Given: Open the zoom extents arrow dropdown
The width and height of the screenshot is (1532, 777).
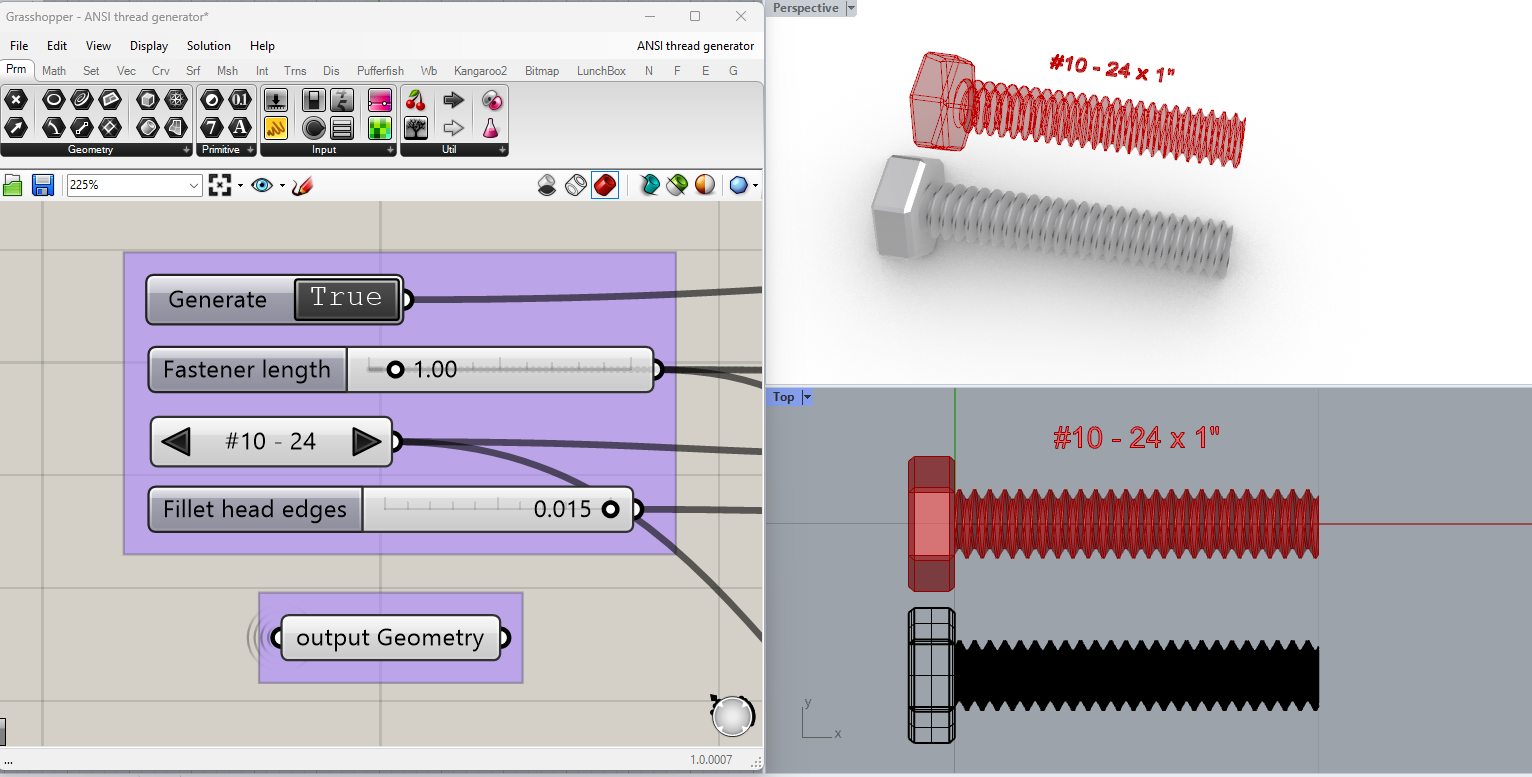Looking at the screenshot, I should tap(241, 185).
